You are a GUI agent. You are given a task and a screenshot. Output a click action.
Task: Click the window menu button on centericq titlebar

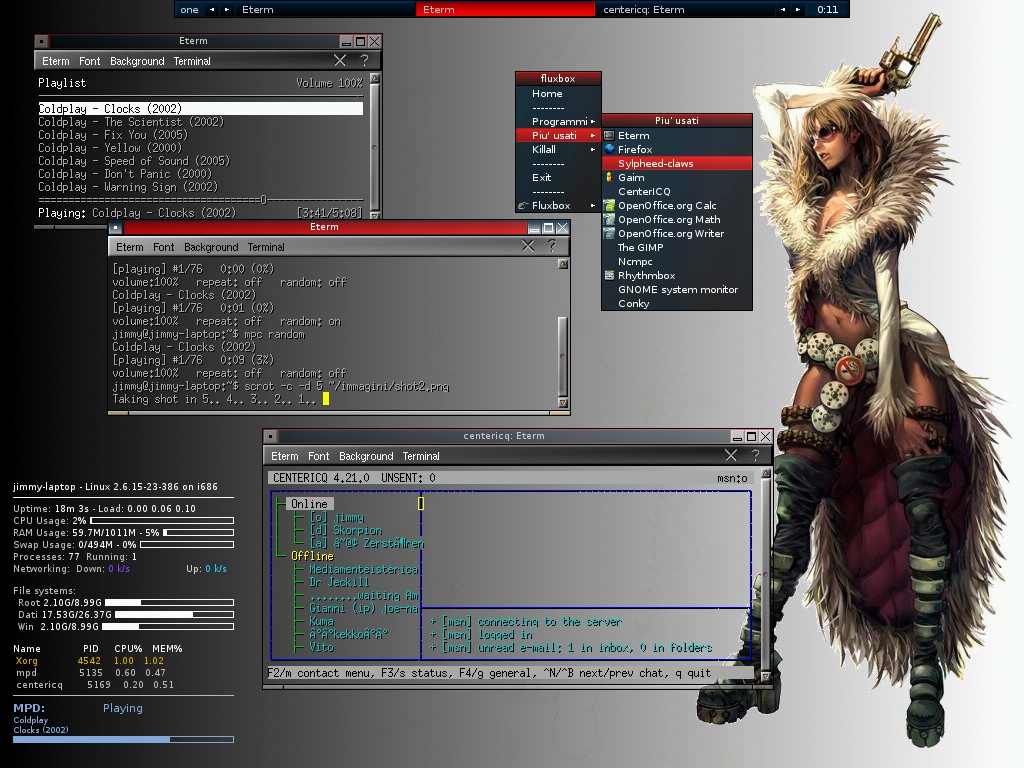point(270,436)
